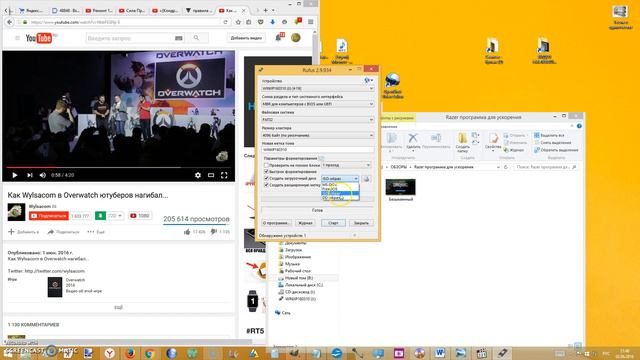Click the YouTube logo
640x360 pixels.
tap(39, 38)
